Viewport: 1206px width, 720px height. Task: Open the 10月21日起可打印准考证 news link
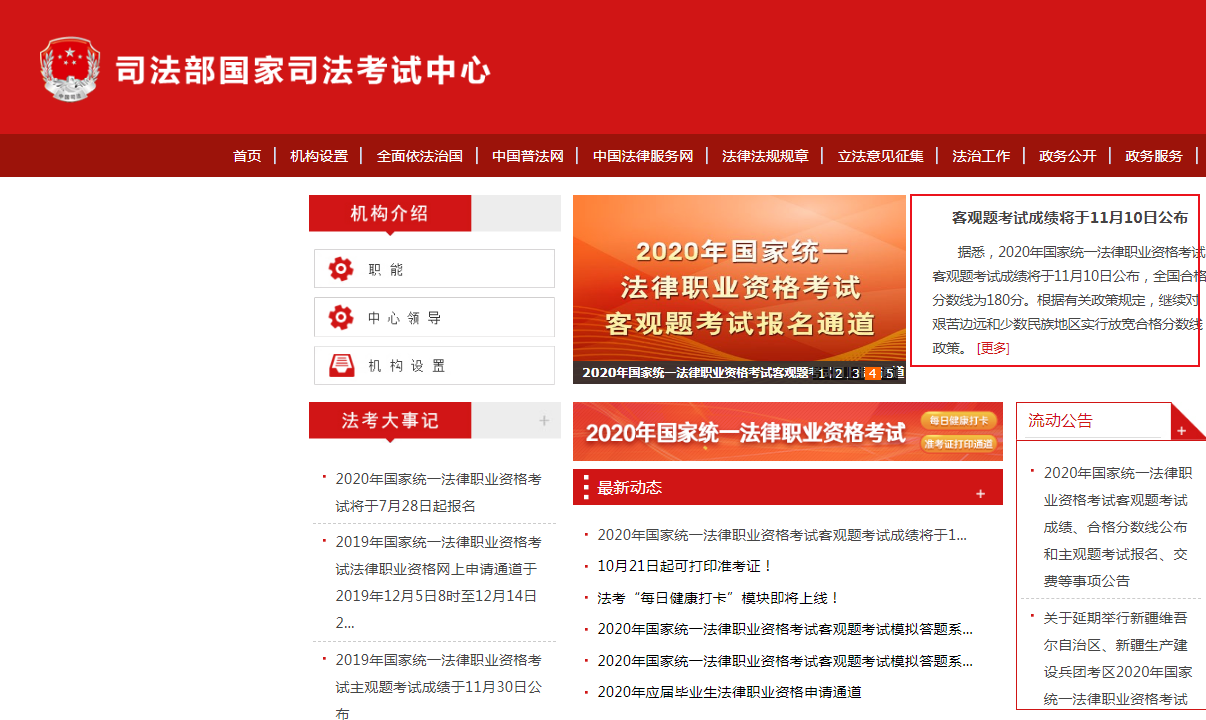[685, 566]
